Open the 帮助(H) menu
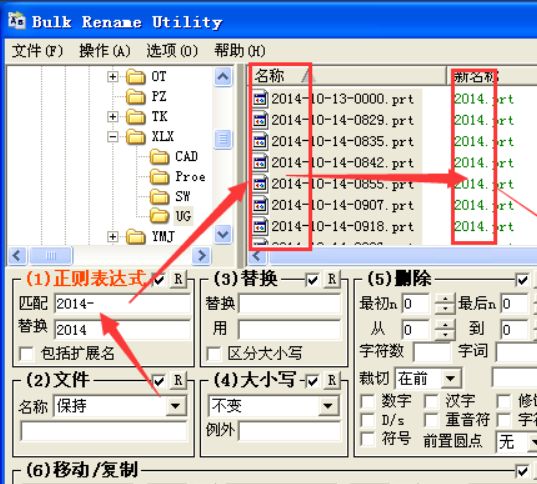 pos(240,51)
